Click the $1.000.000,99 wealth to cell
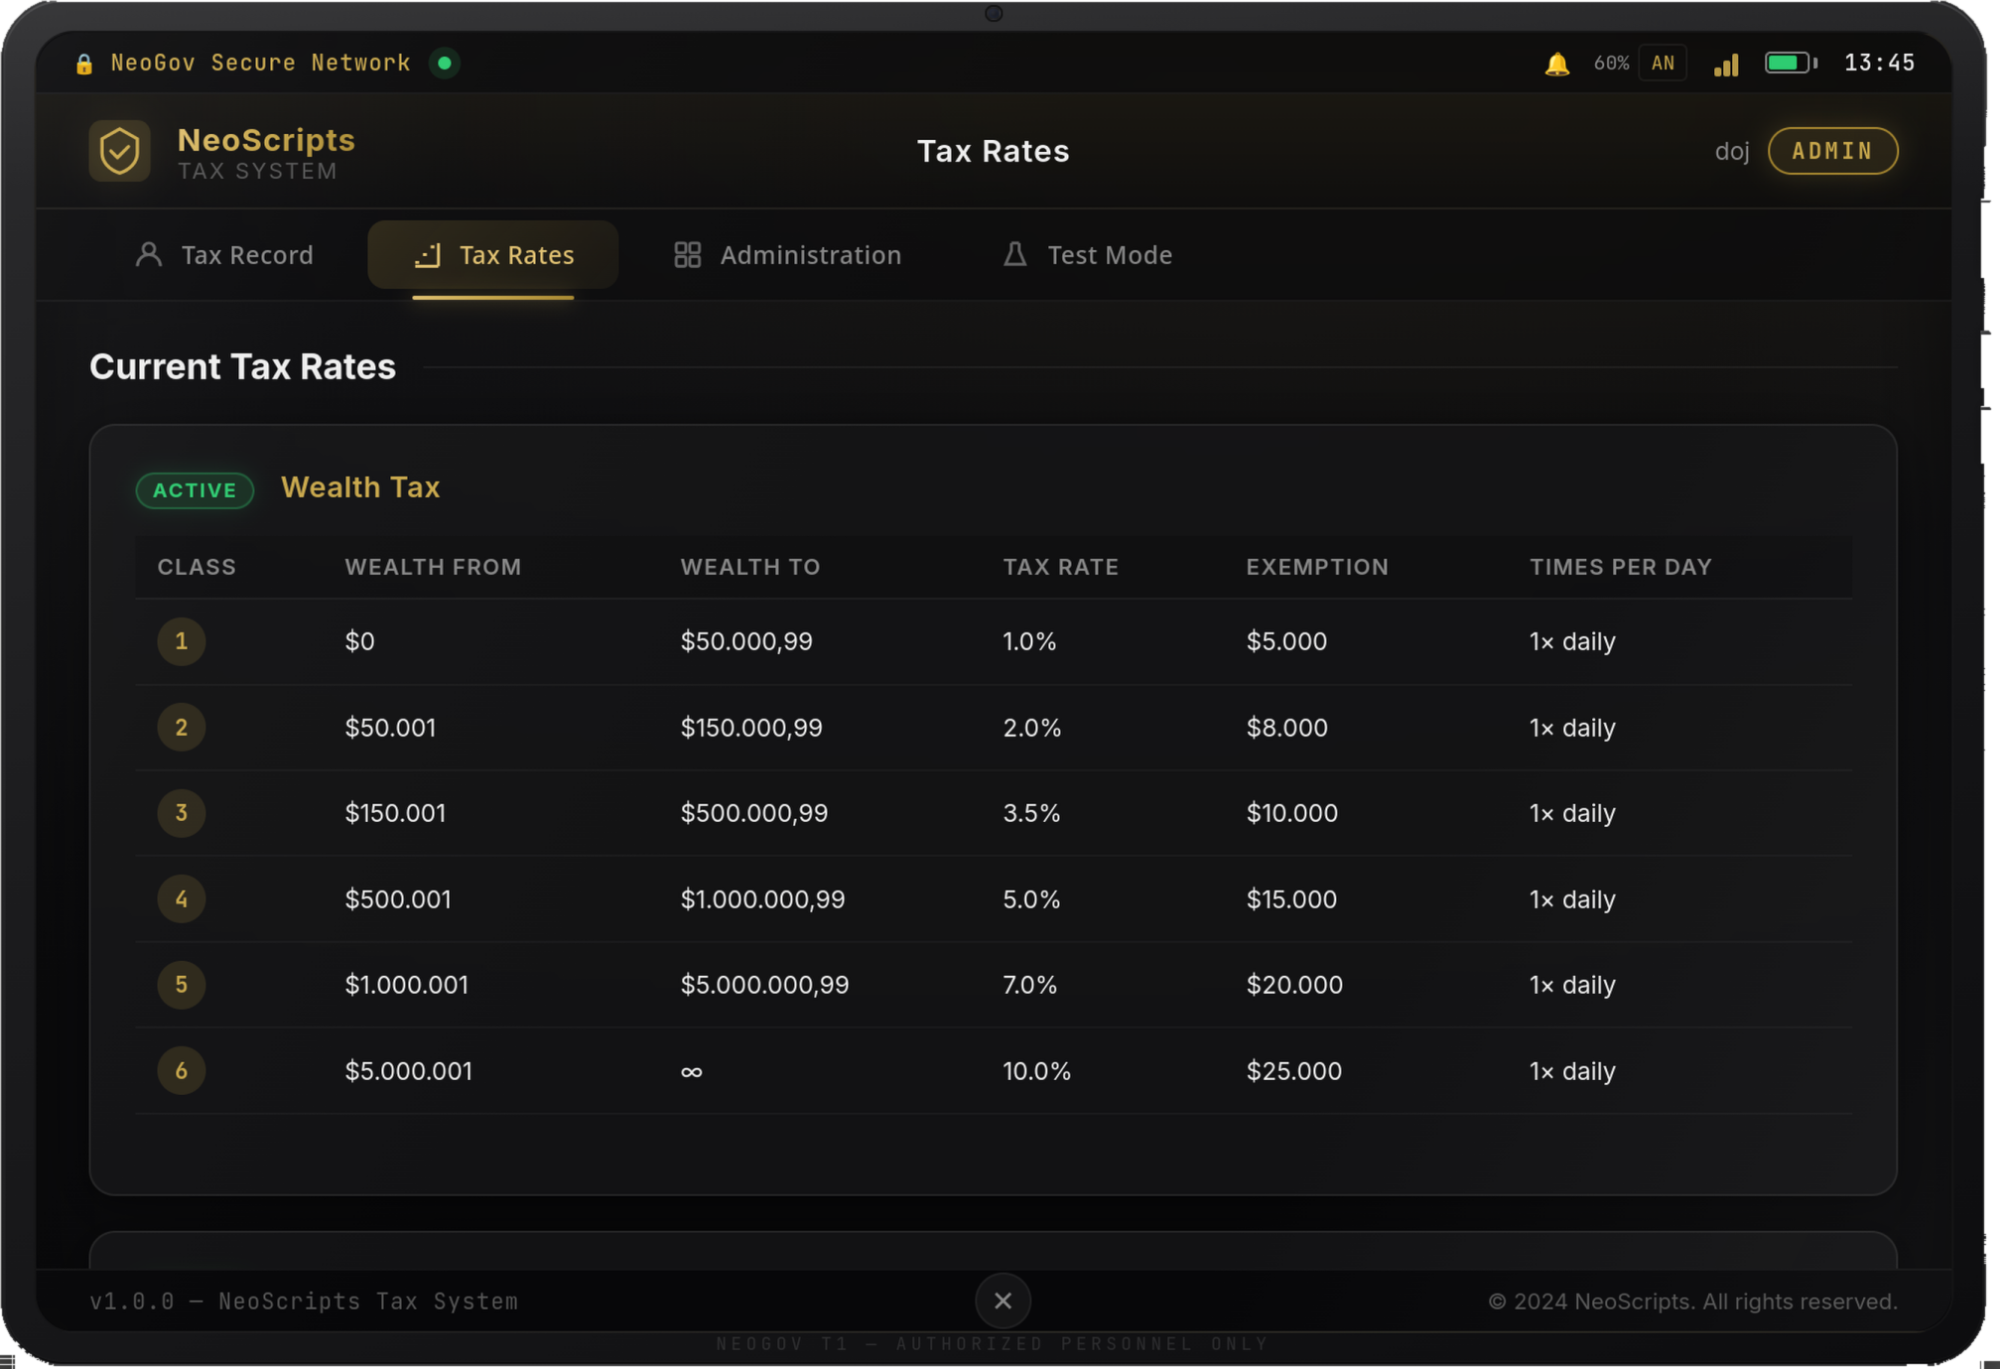2000x1369 pixels. coord(763,898)
